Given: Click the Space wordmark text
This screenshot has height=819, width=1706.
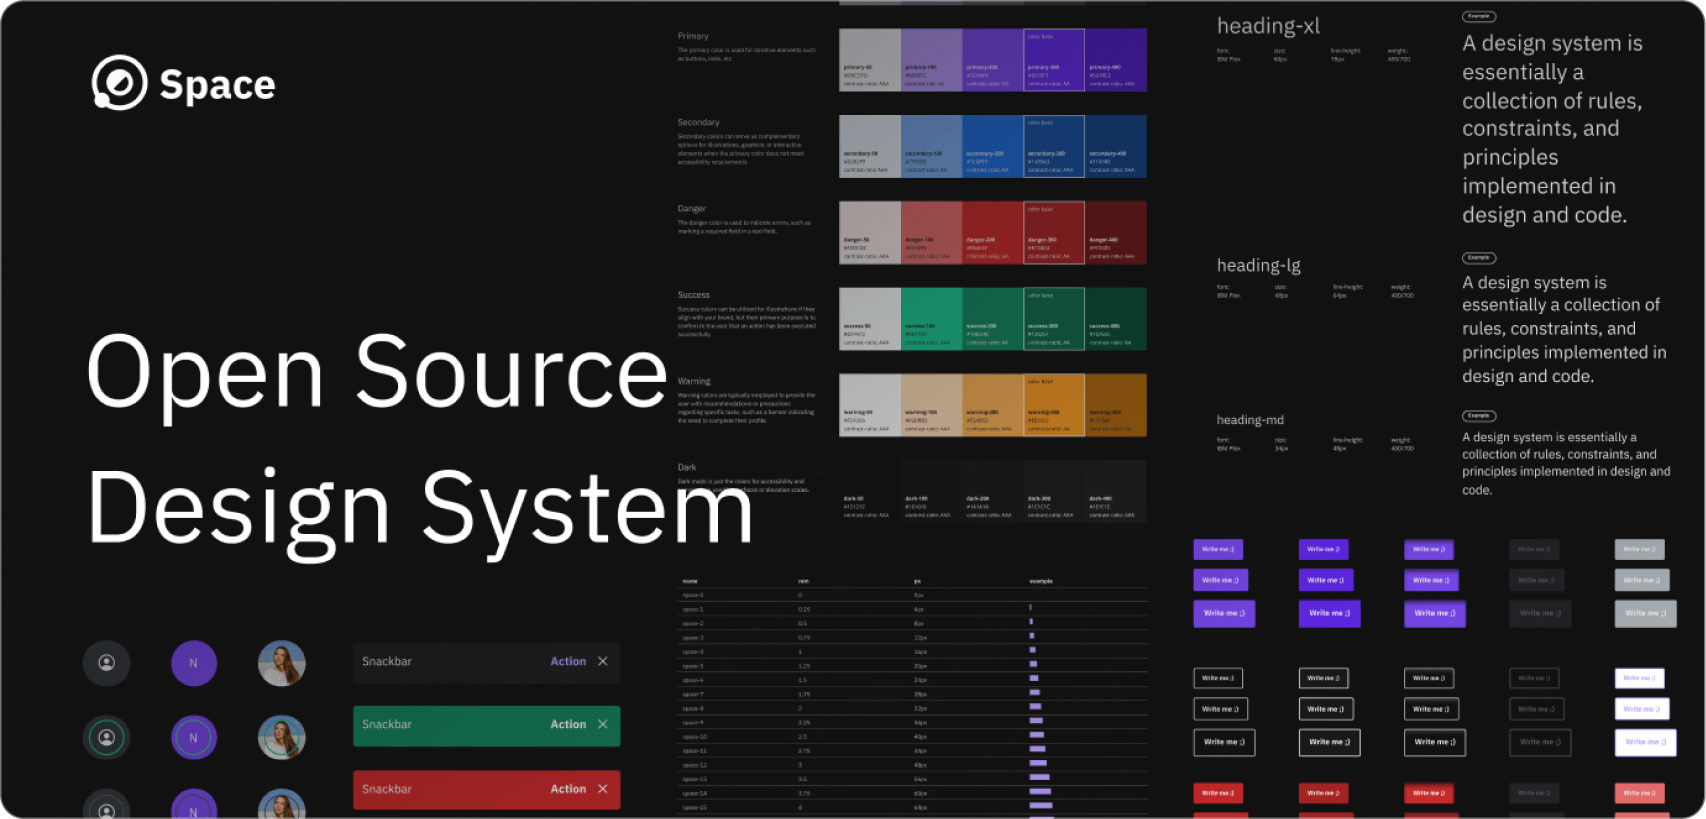Looking at the screenshot, I should (217, 85).
